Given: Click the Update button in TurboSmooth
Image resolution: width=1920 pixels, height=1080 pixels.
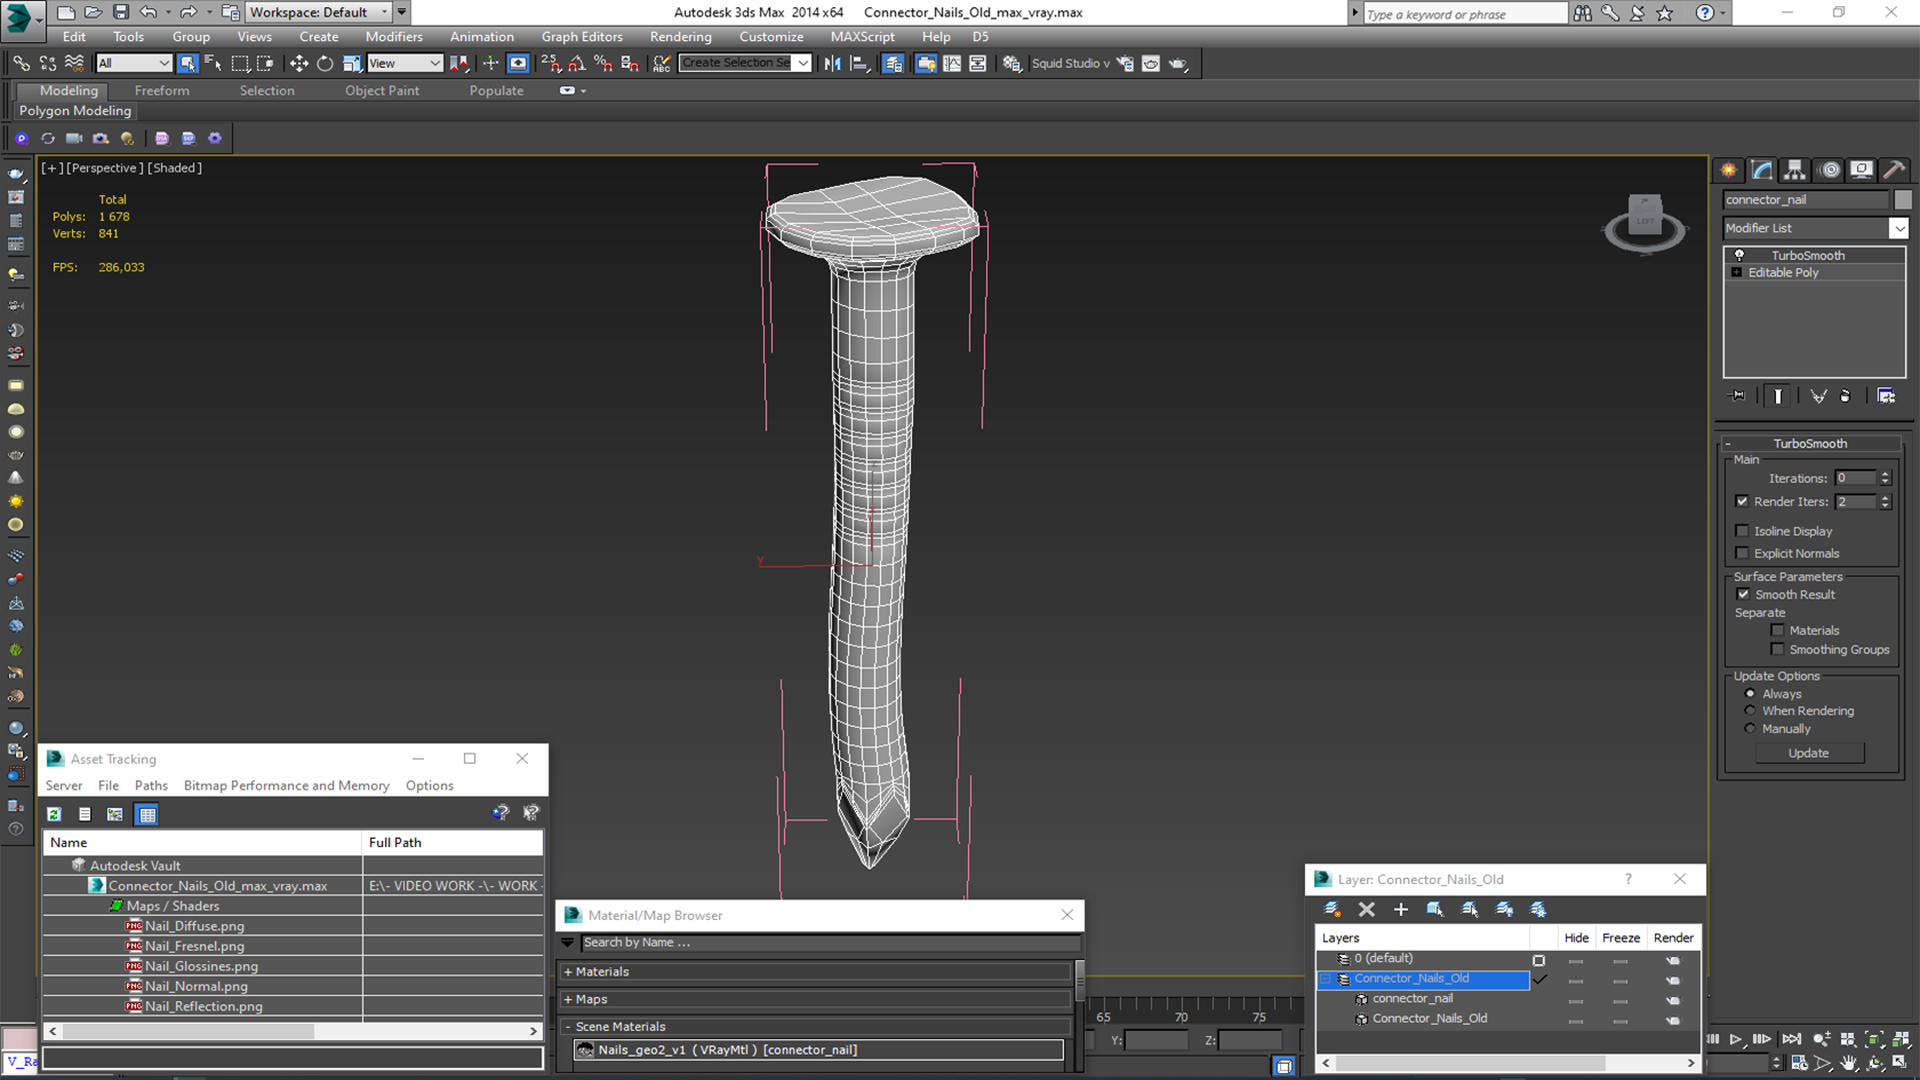Looking at the screenshot, I should [1809, 752].
